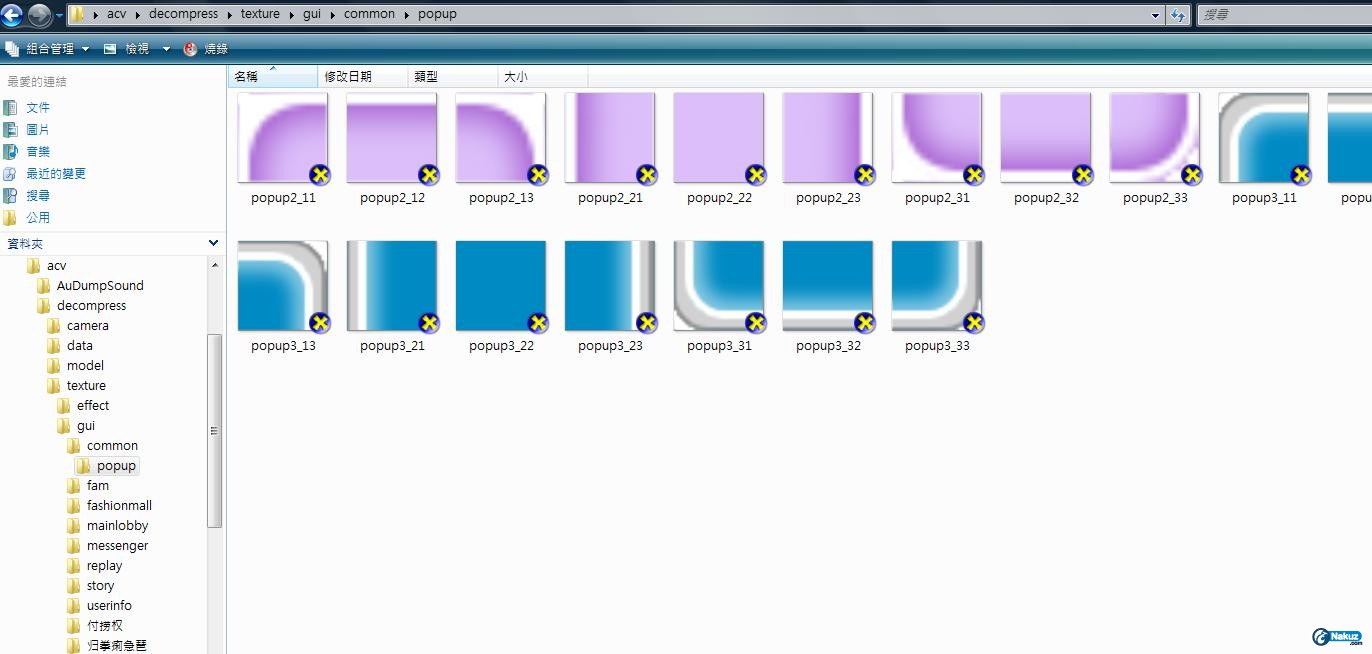Viewport: 1372px width, 654px height.
Task: Select the fam folder in tree
Action: coord(98,485)
